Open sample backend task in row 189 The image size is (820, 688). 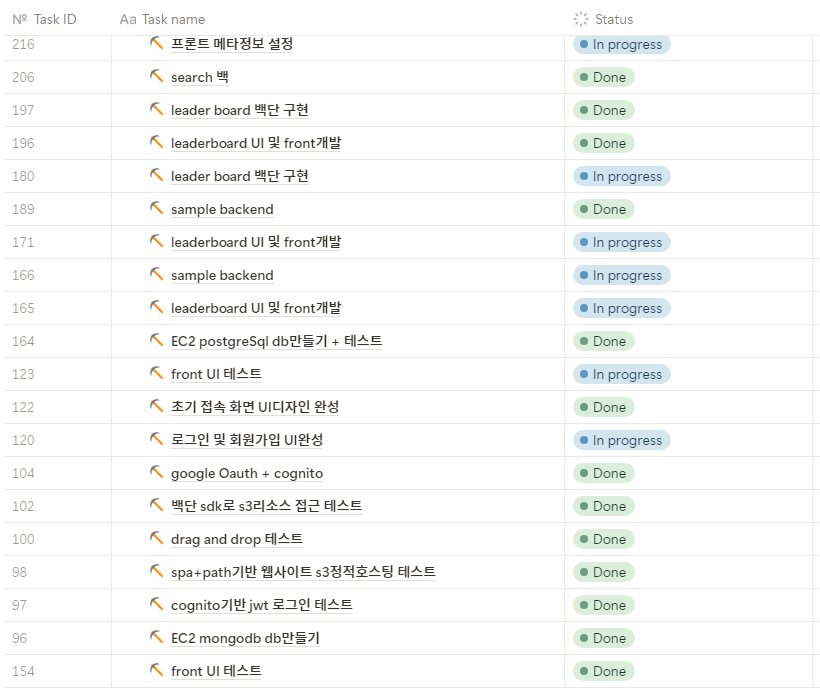[x=222, y=209]
